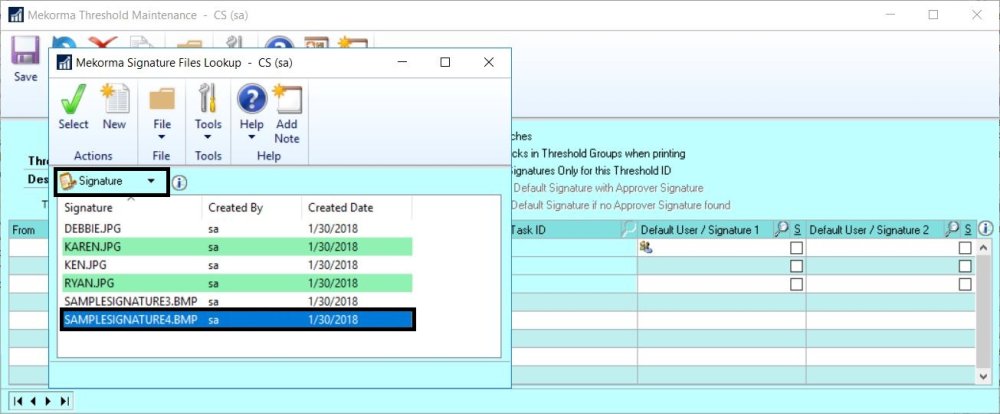Click the Threshold Maintenance title bar app icon
The height and width of the screenshot is (414, 1000).
(x=16, y=15)
